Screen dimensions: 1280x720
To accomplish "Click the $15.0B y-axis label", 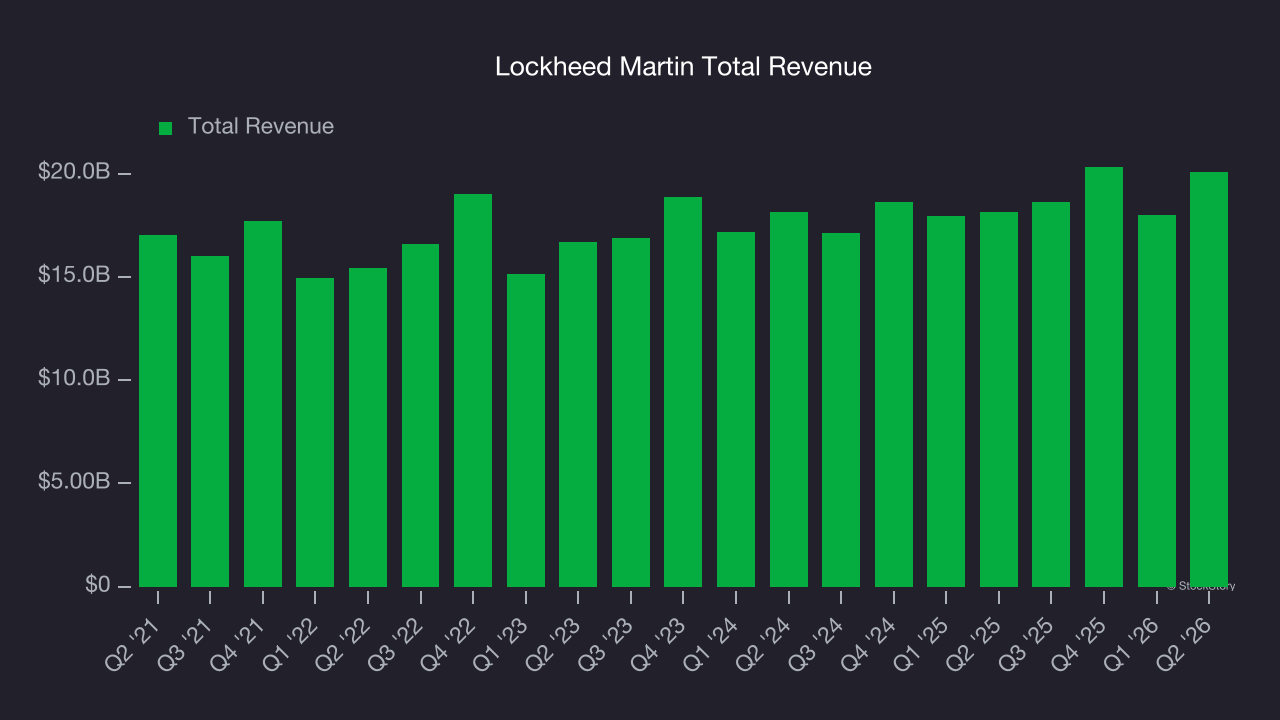I will click(x=74, y=275).
